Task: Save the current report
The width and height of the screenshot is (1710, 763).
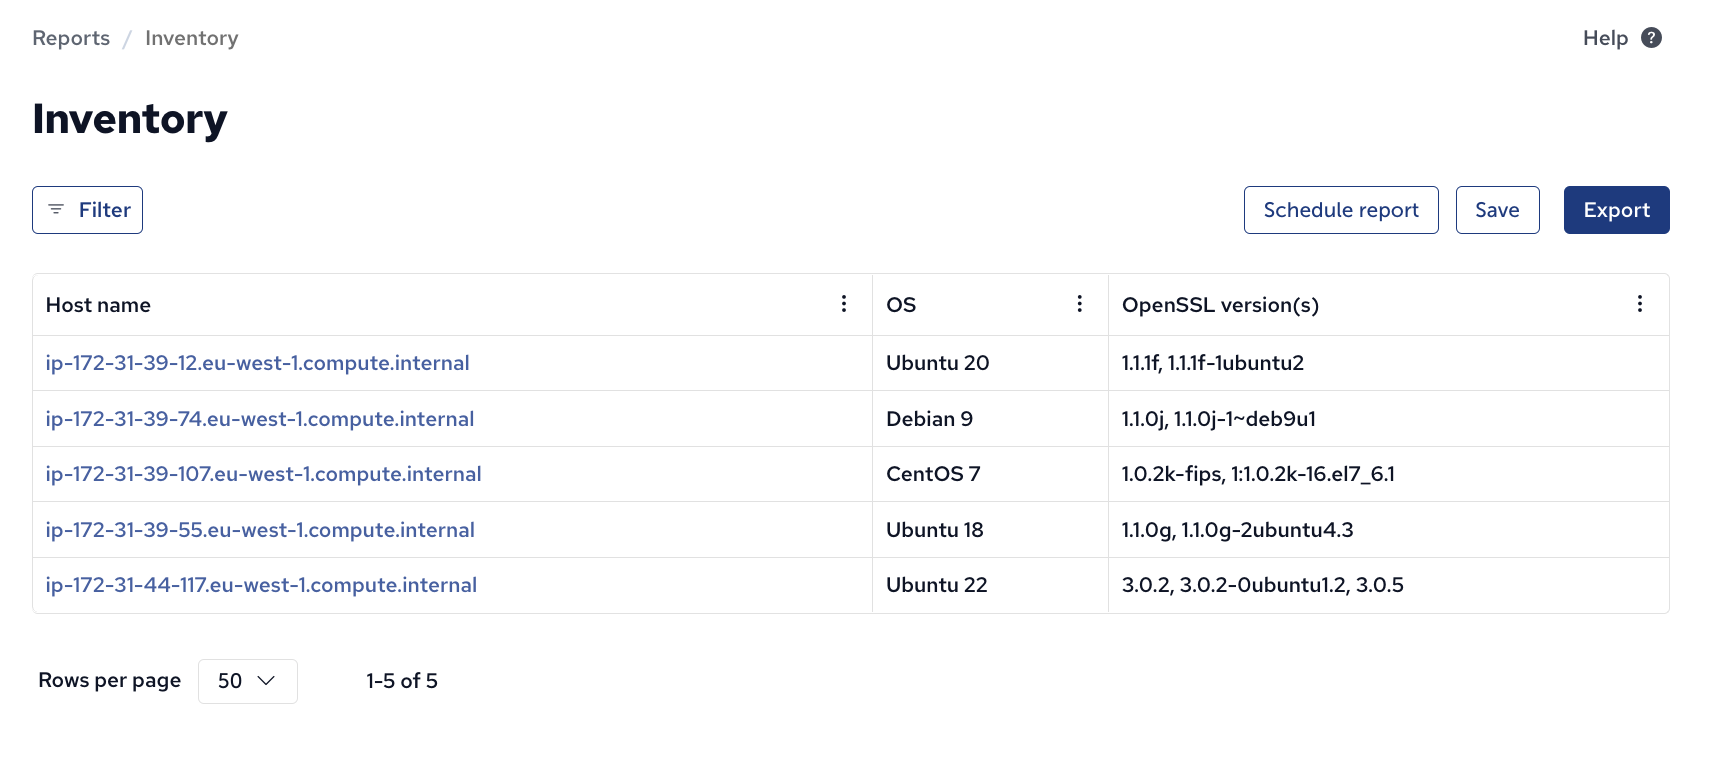Action: pos(1497,210)
